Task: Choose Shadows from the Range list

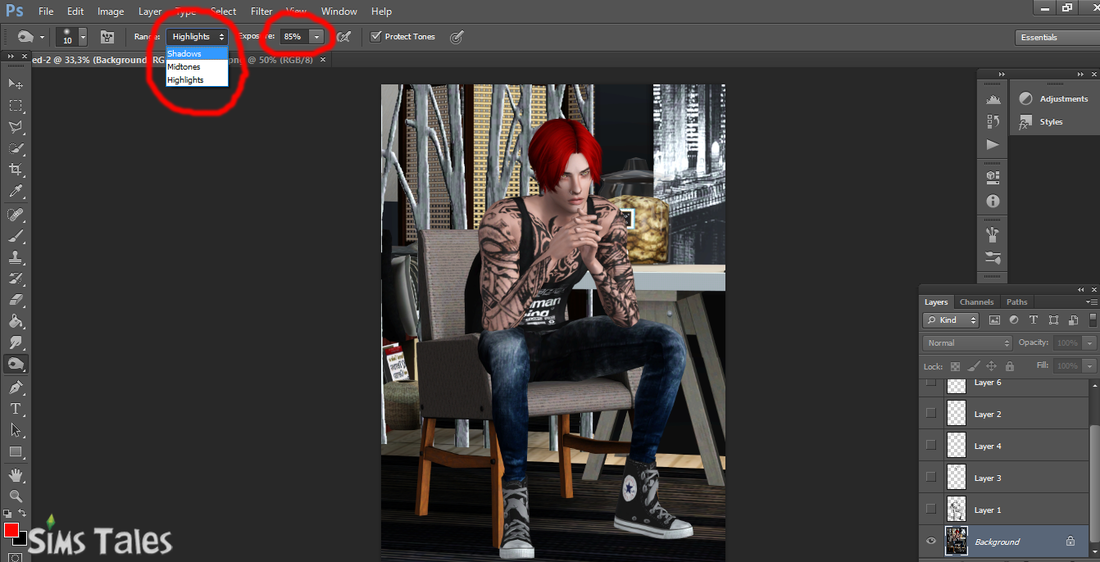Action: tap(197, 54)
